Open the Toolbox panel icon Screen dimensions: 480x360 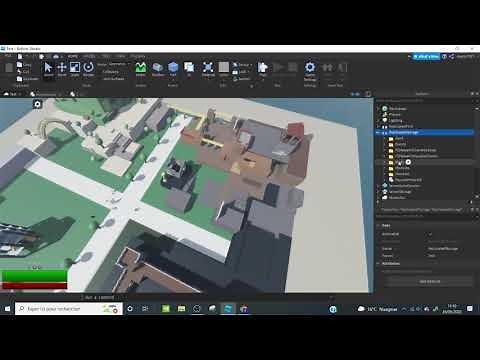click(x=157, y=69)
